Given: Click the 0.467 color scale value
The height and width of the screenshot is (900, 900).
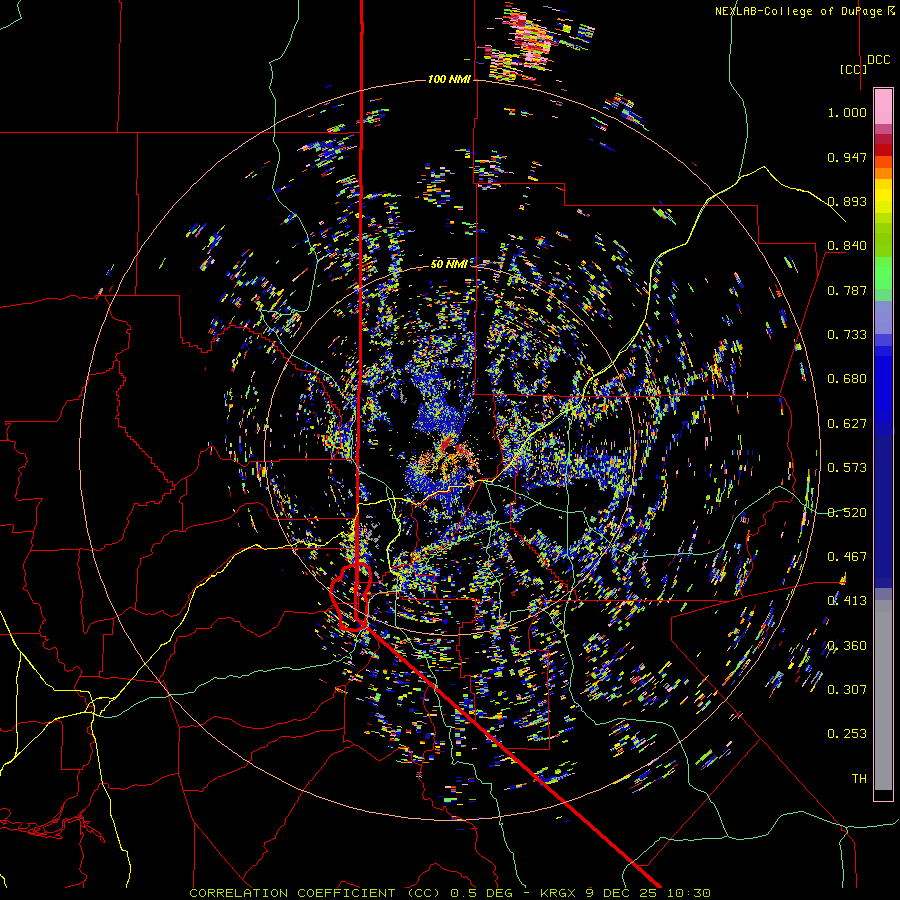Looking at the screenshot, I should click(847, 557).
